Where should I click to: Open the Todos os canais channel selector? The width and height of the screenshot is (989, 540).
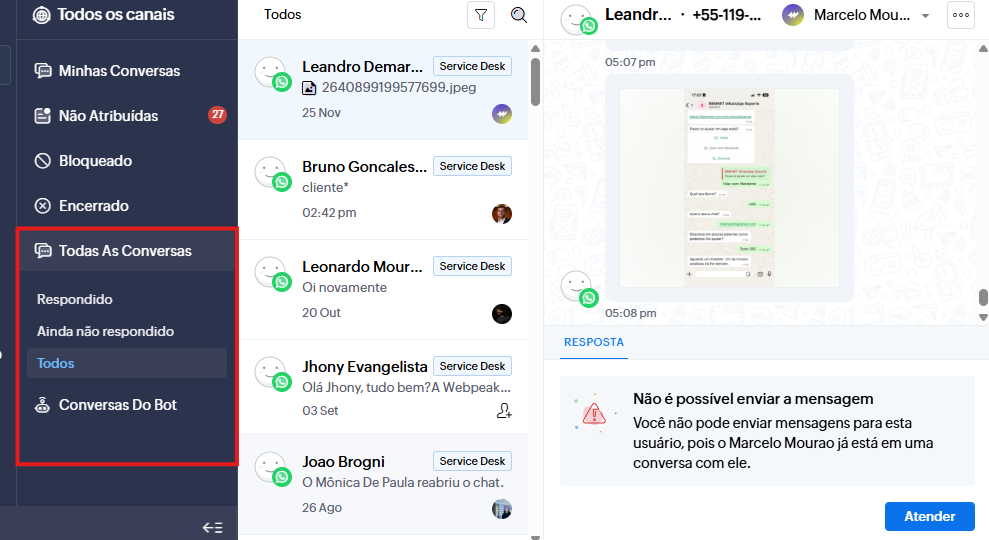[x=115, y=15]
